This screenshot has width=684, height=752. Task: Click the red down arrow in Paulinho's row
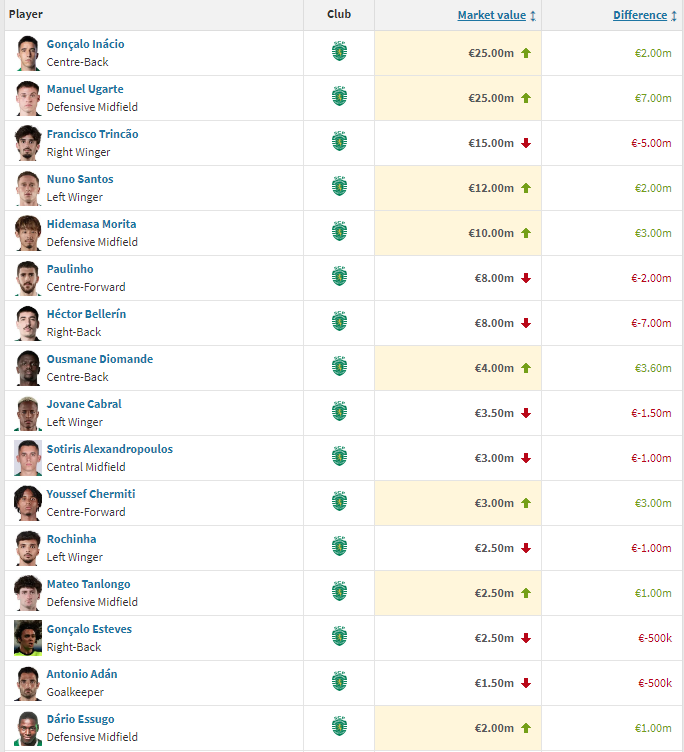(x=526, y=278)
